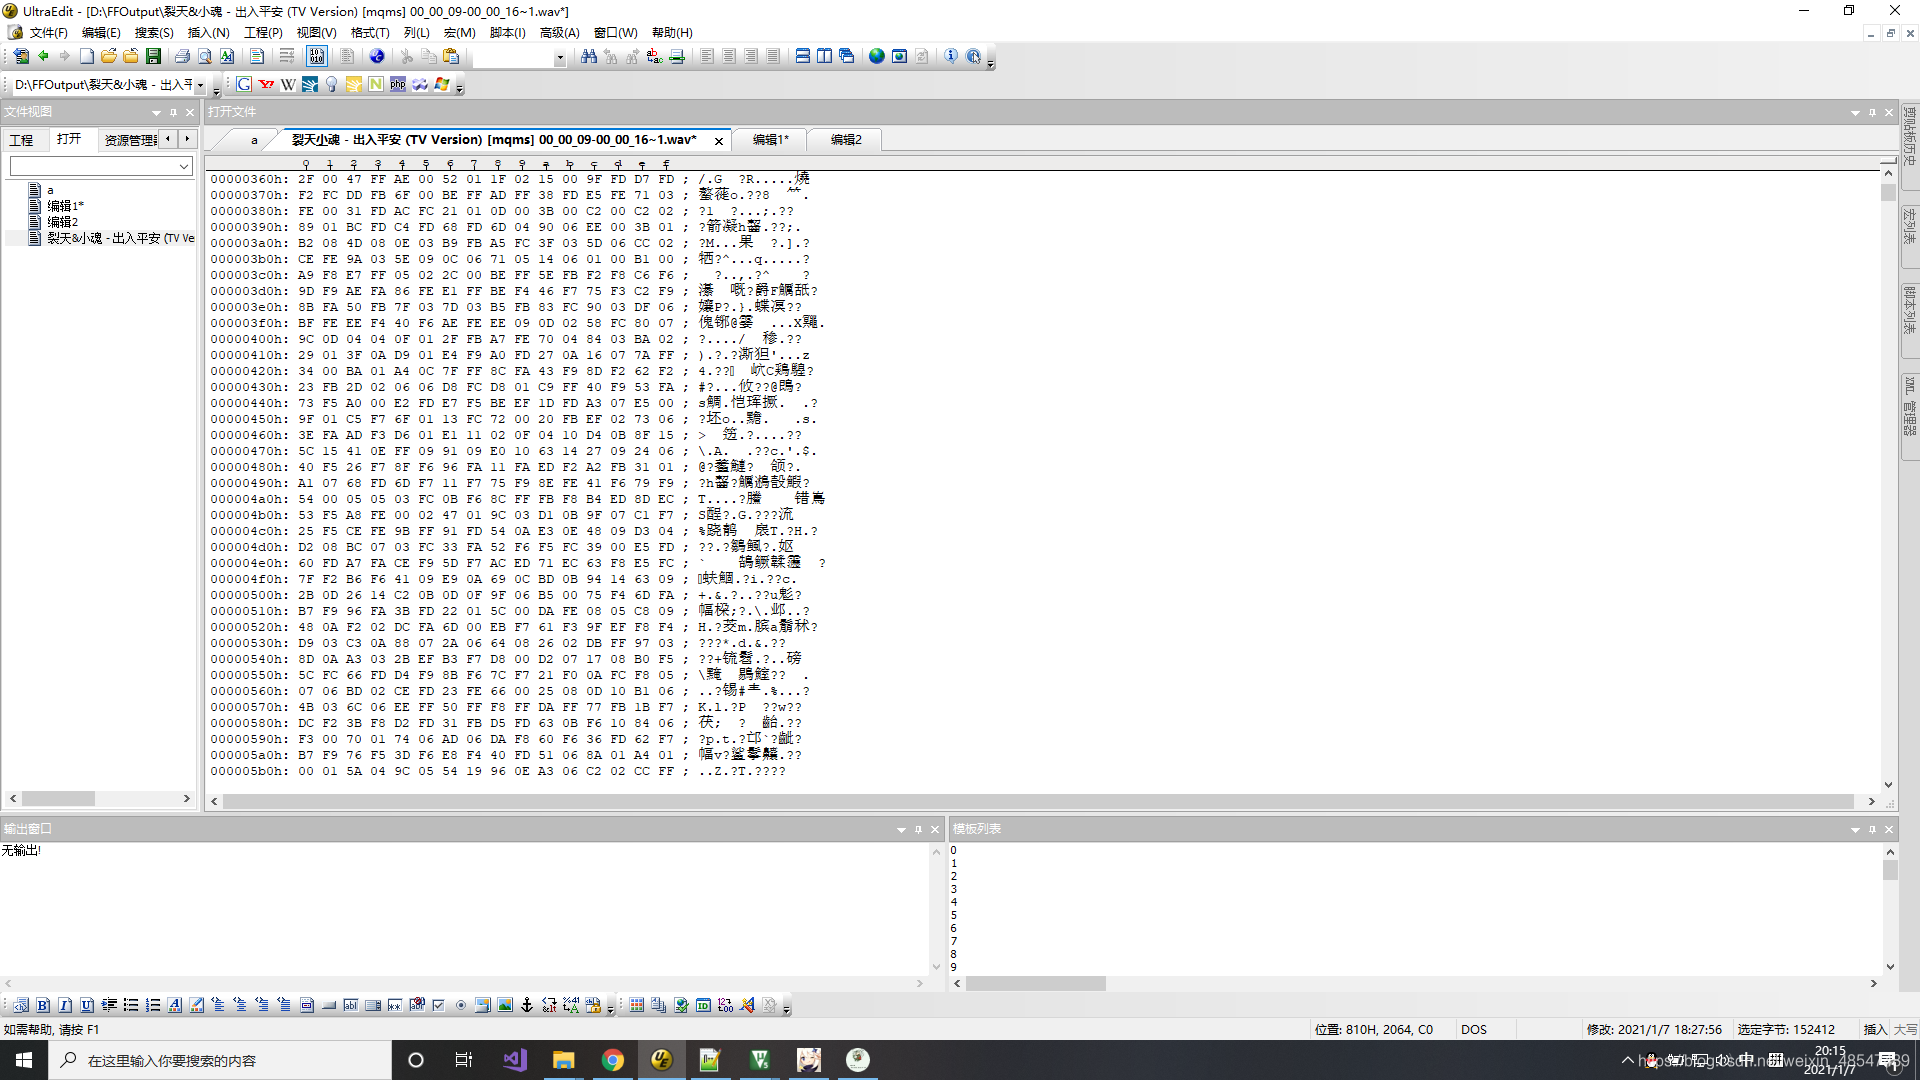Click the green Back arrow icon

(x=43, y=56)
